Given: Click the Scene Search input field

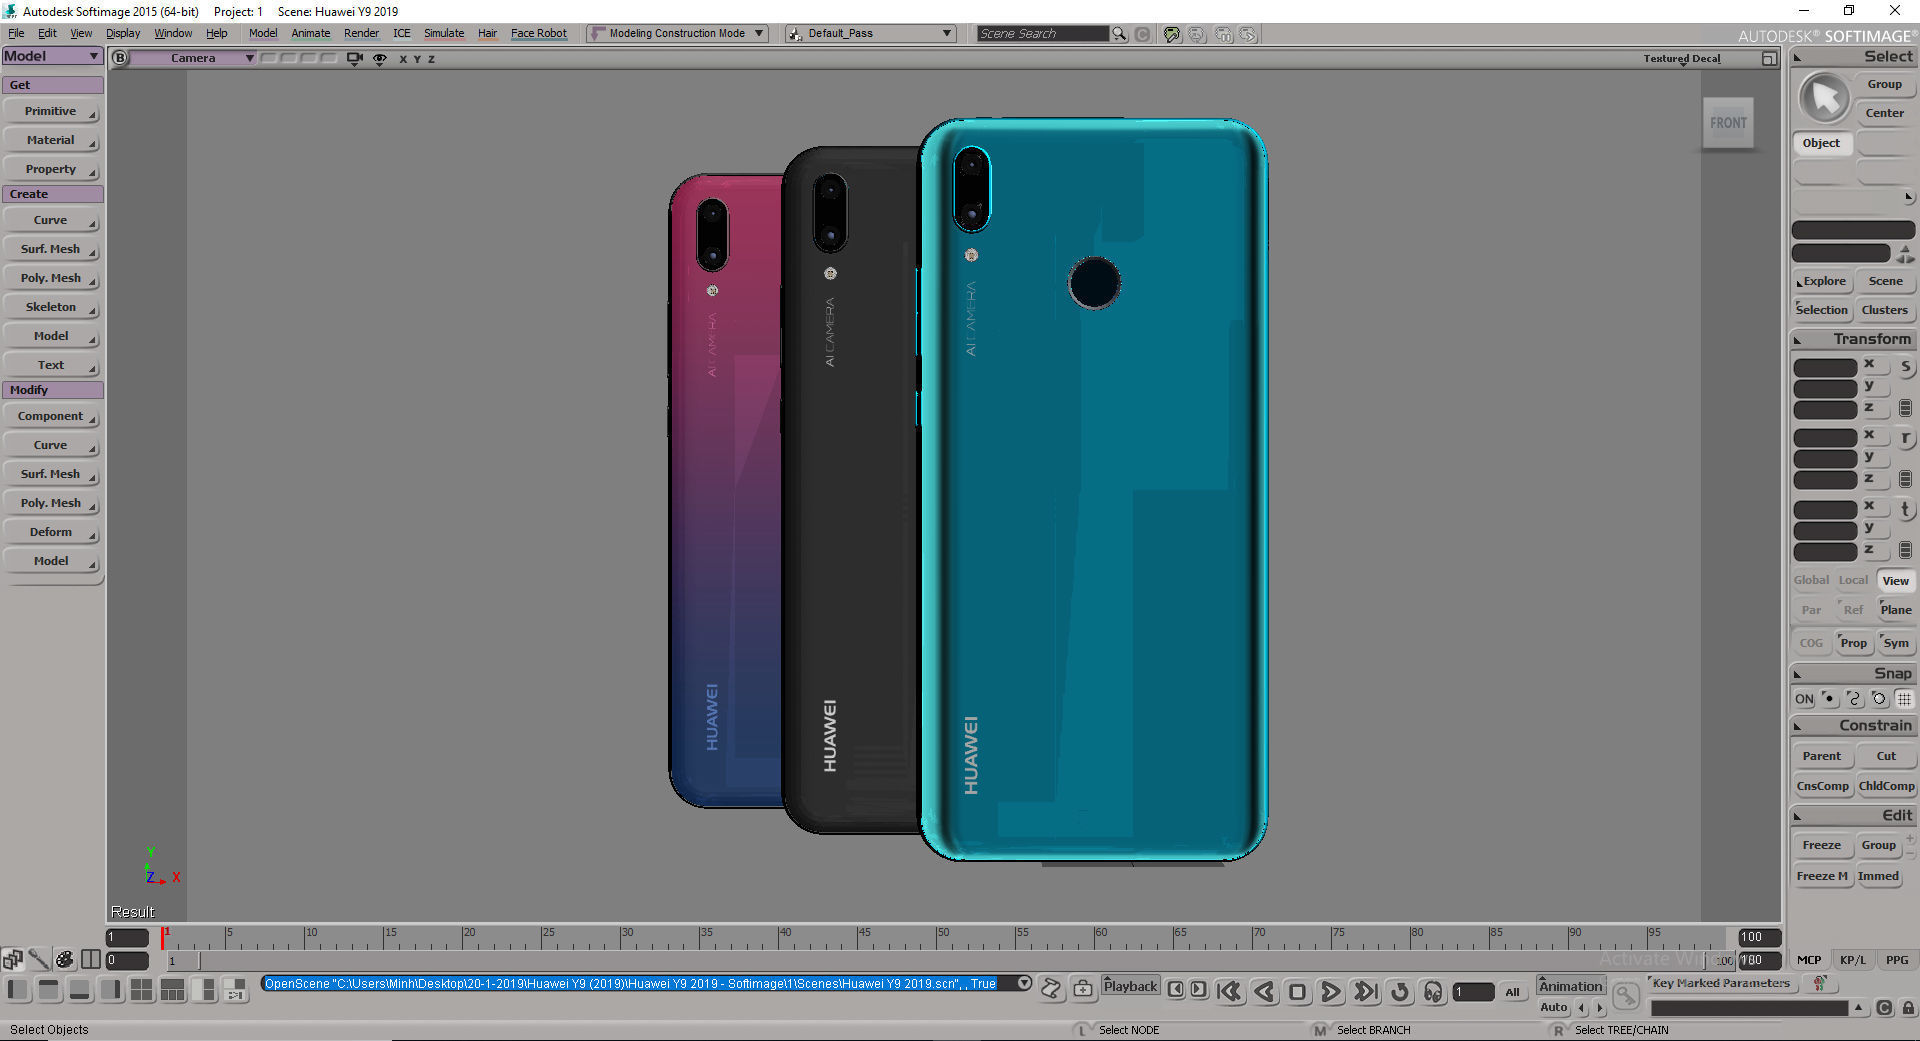Looking at the screenshot, I should coord(1042,34).
